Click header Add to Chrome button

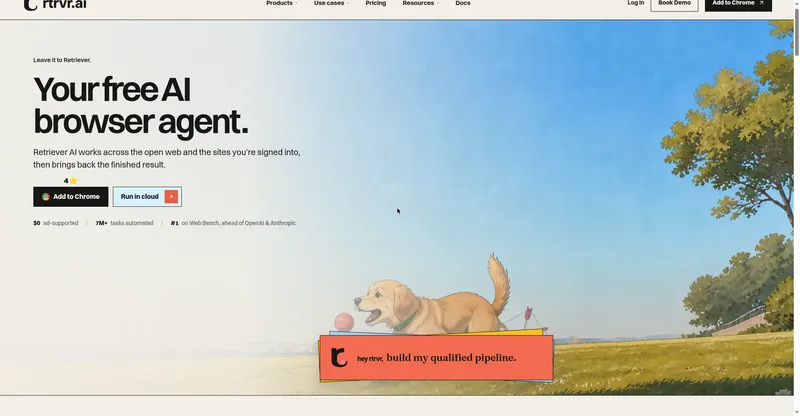point(738,4)
